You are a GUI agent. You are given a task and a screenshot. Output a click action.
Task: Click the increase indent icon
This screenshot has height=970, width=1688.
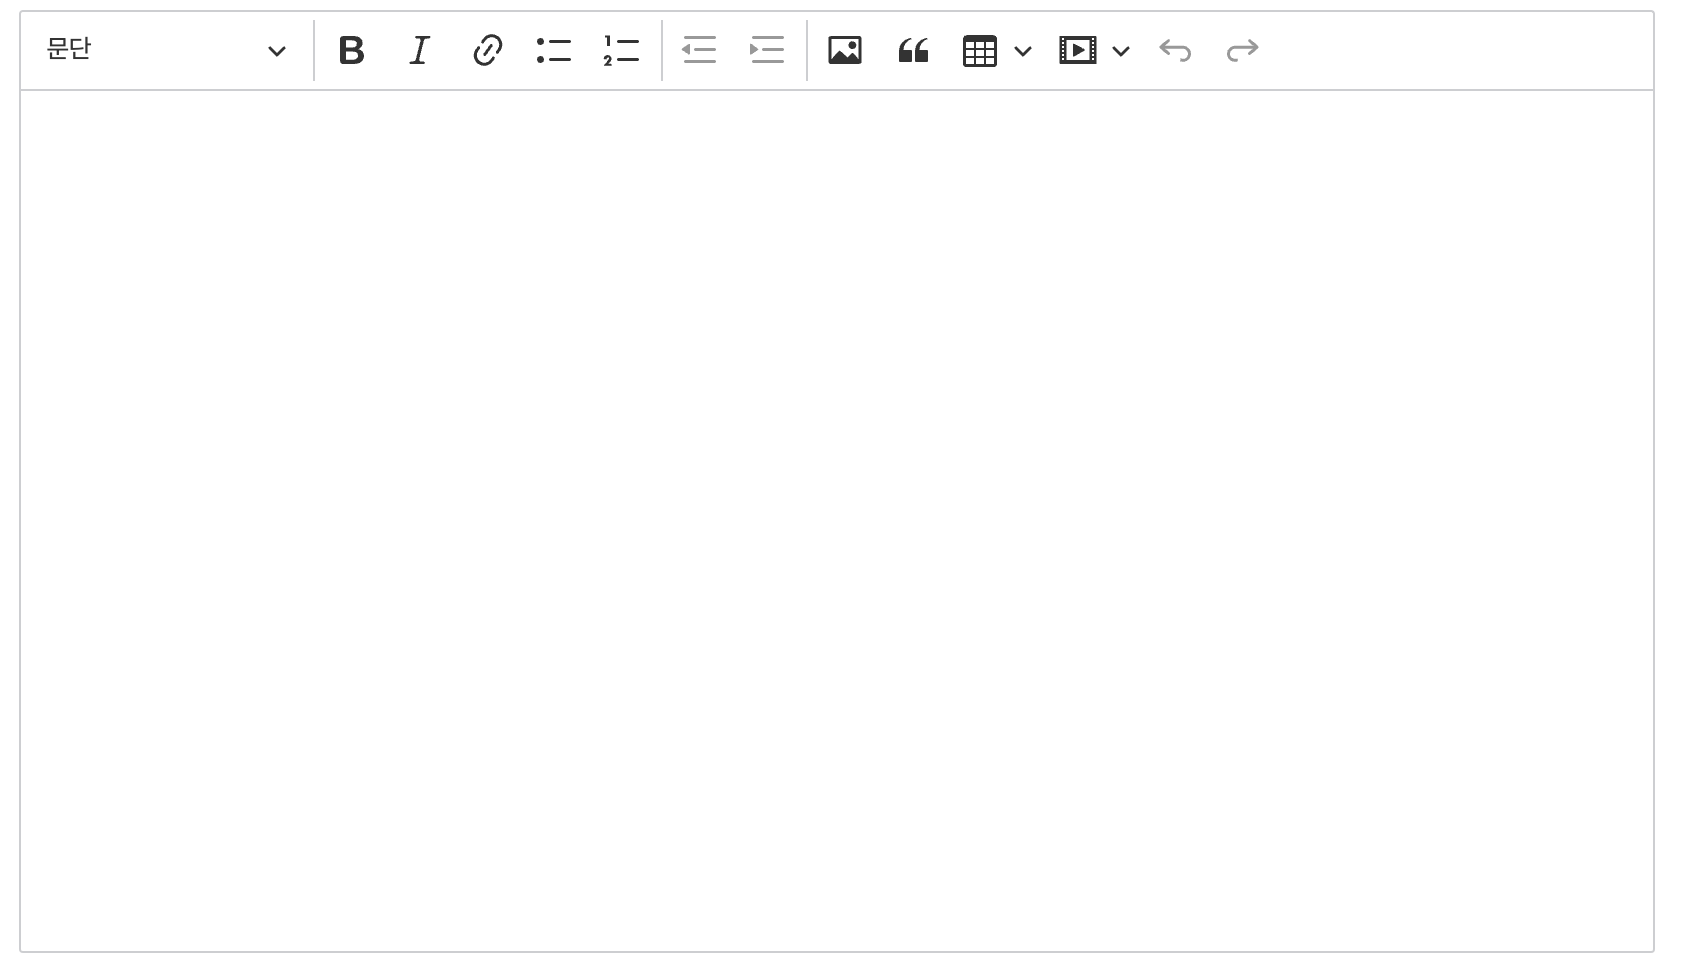[767, 50]
